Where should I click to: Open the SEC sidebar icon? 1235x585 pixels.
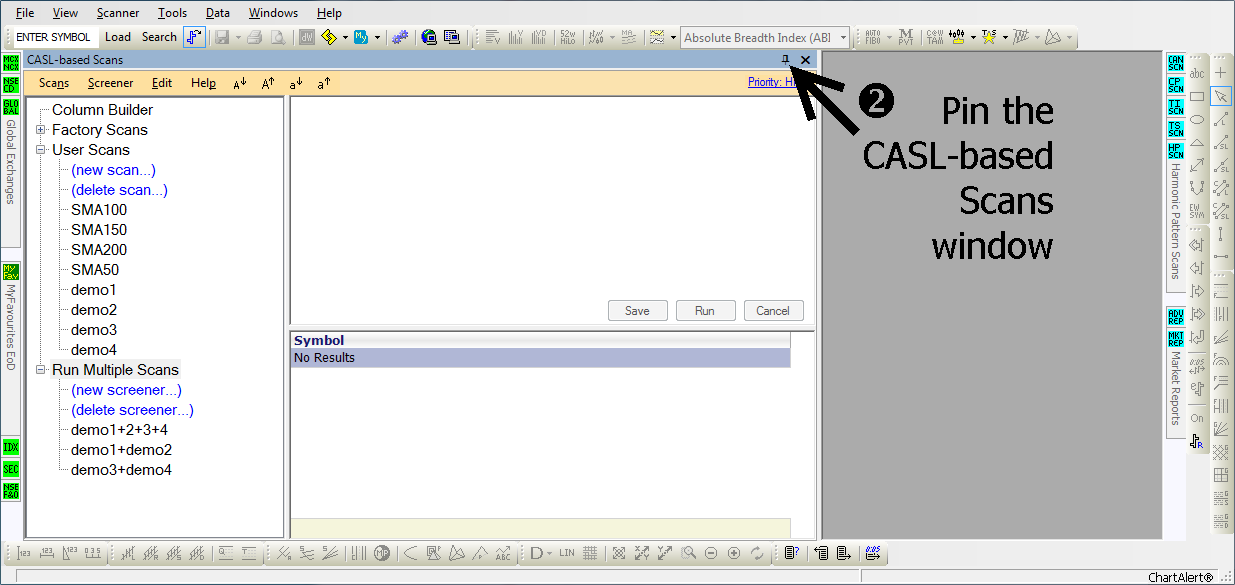pyautogui.click(x=11, y=469)
